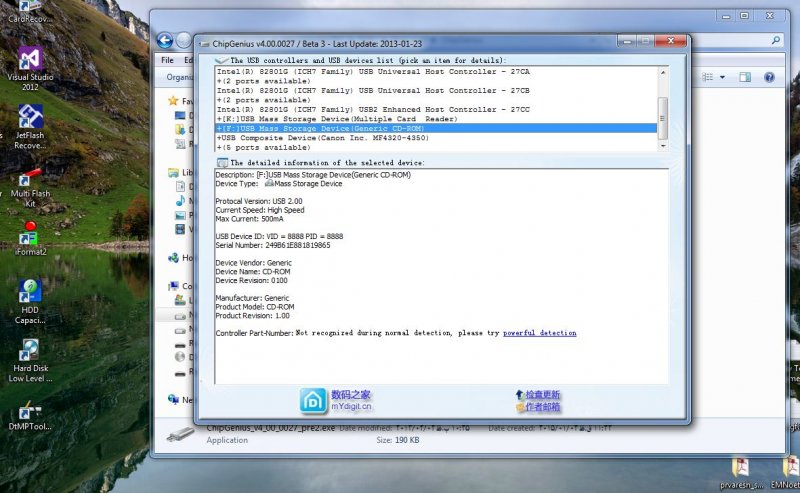This screenshot has height=493, width=800.
Task: Click Explorer back navigation arrow
Action: click(164, 40)
